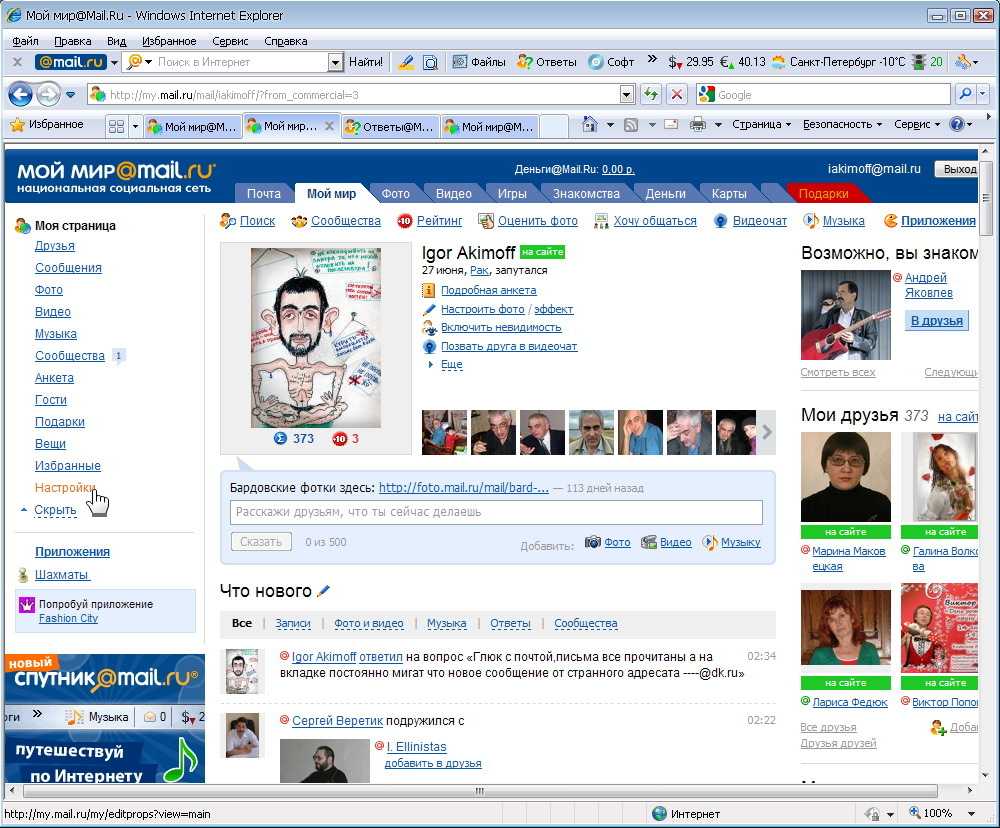This screenshot has width=1000, height=828.
Task: Click the horizontal scrollbar thumb
Action: [480, 791]
